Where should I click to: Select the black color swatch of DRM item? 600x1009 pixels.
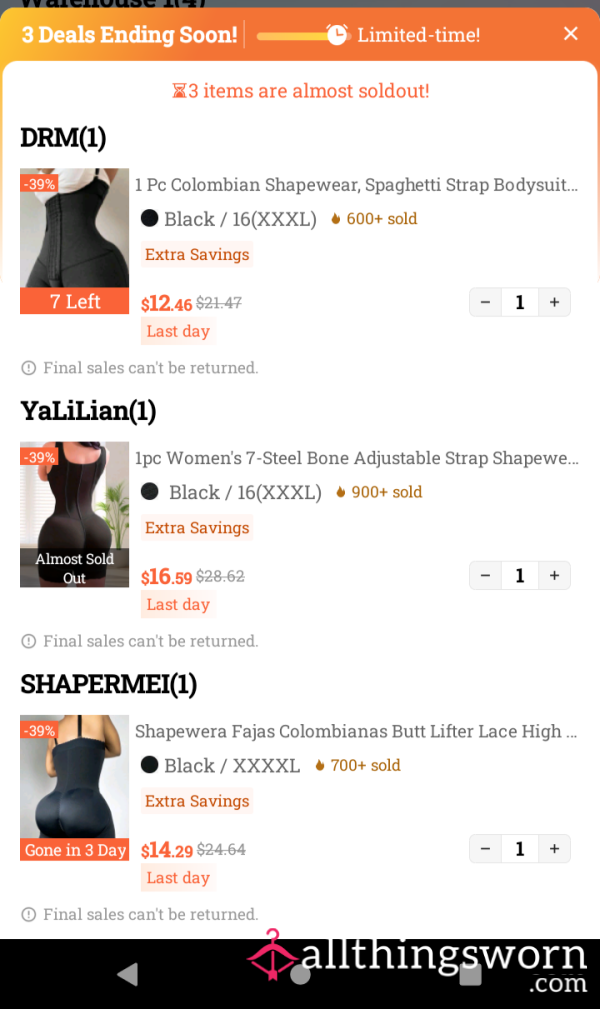pos(149,218)
